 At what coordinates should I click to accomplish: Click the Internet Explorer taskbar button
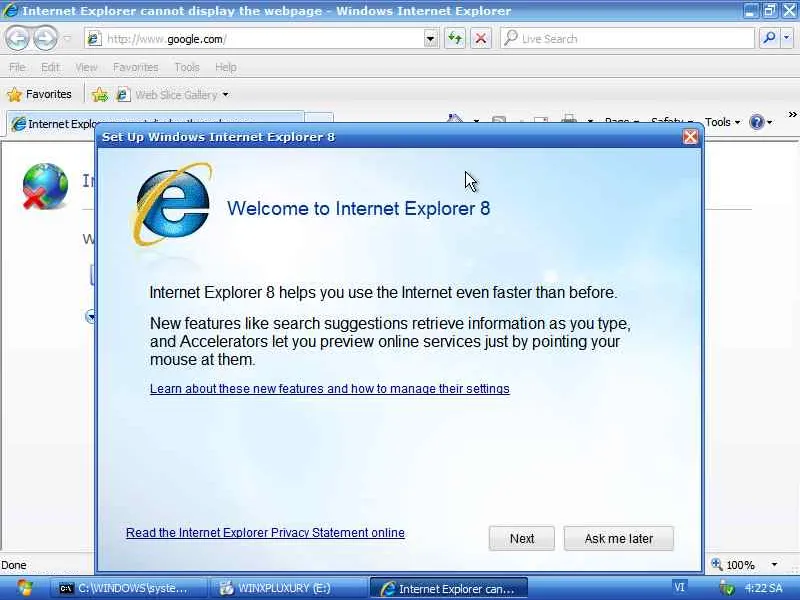click(448, 589)
